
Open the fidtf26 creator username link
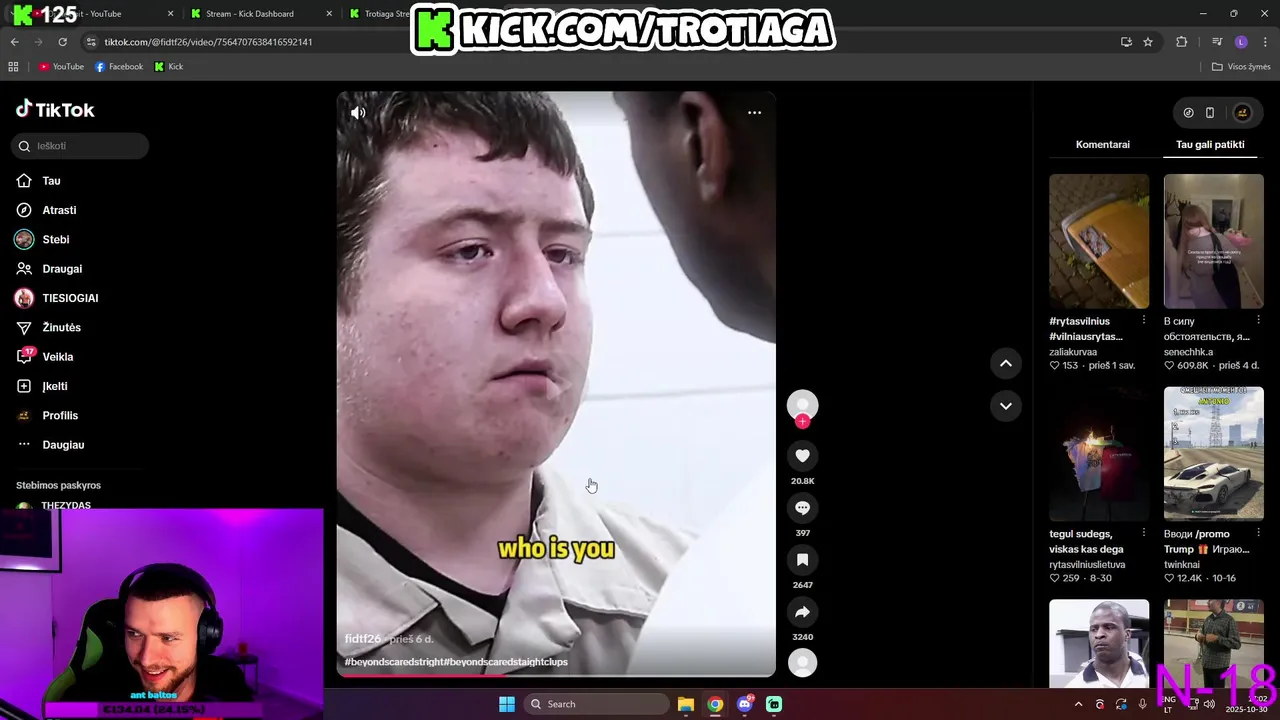[363, 639]
